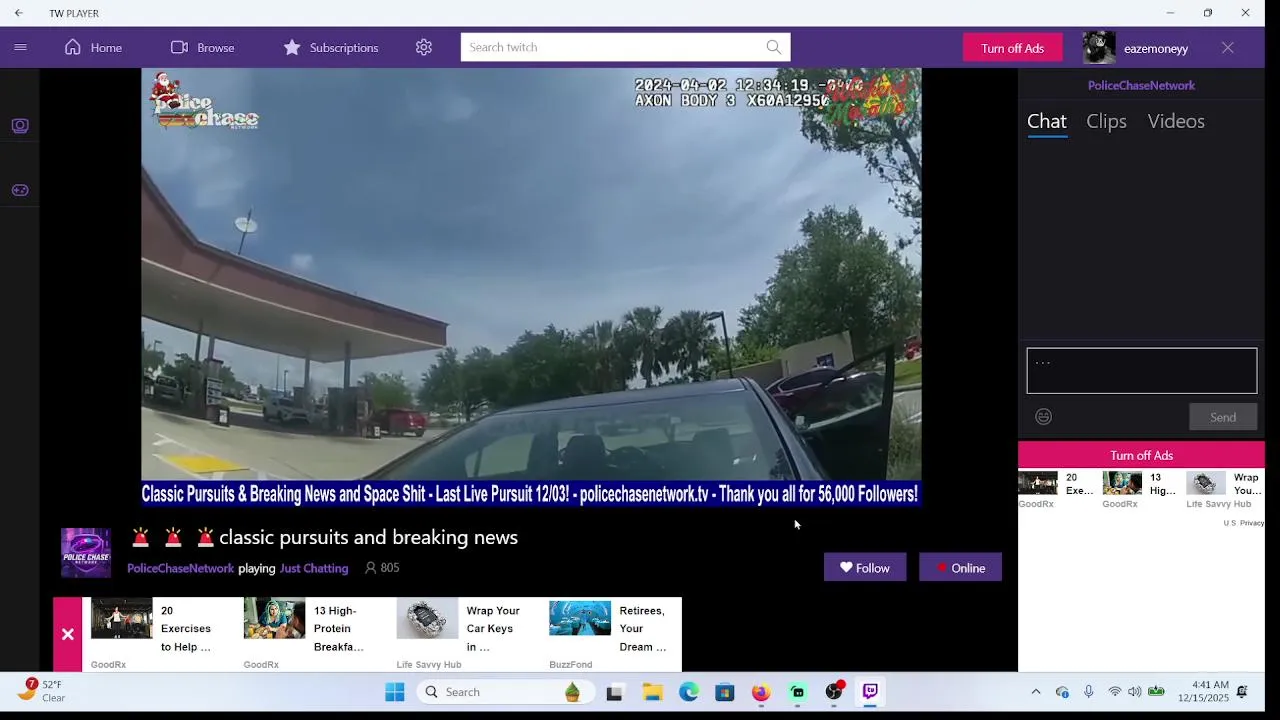1280x720 pixels.
Task: Open the U.S. Privacy link
Action: (x=1244, y=523)
